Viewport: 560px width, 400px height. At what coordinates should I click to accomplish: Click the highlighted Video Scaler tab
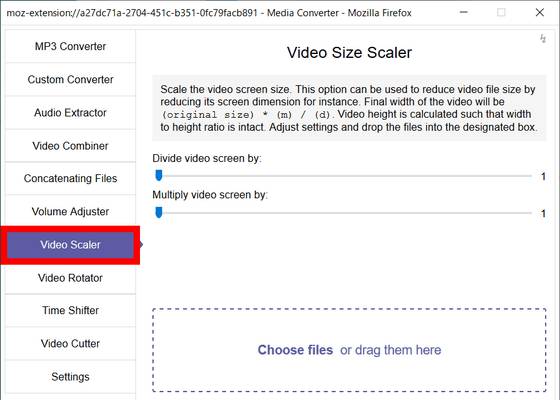70,245
